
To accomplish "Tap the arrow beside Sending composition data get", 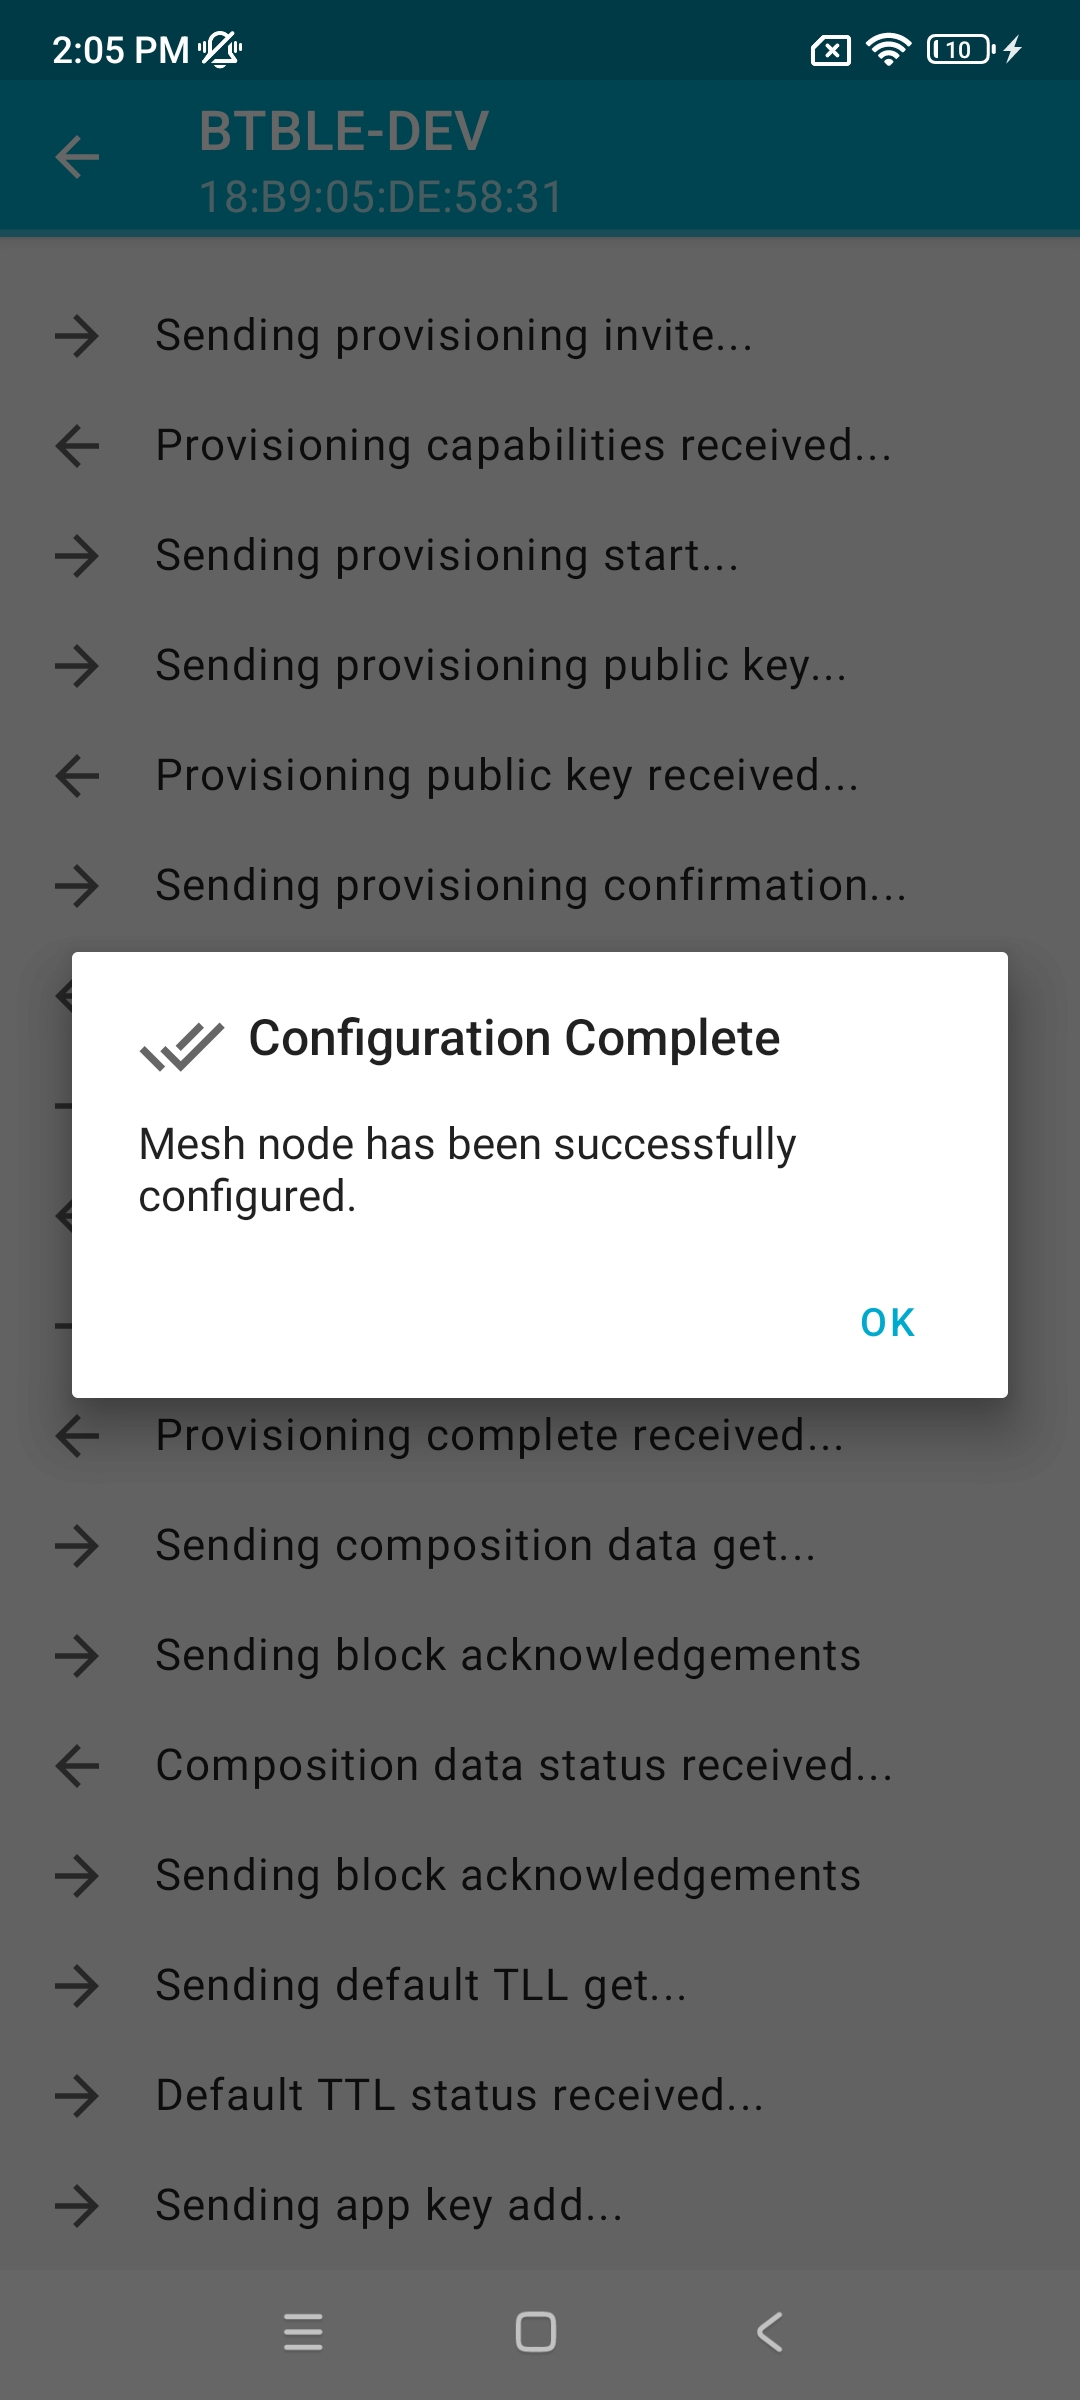I will click(x=77, y=1546).
